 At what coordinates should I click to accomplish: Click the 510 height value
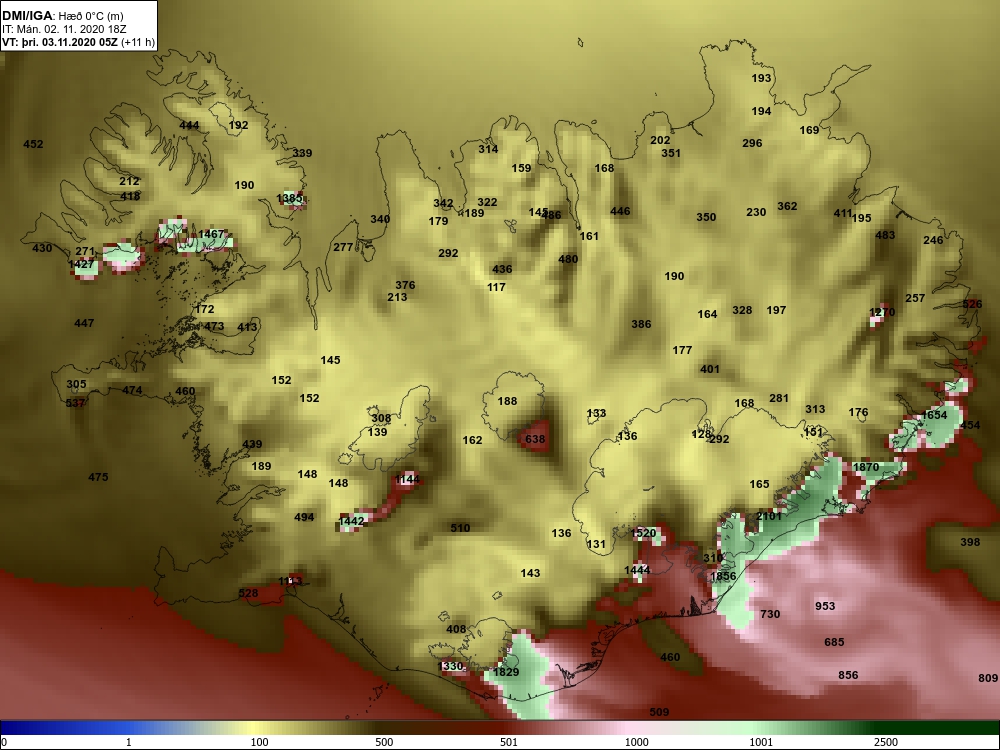[x=460, y=528]
